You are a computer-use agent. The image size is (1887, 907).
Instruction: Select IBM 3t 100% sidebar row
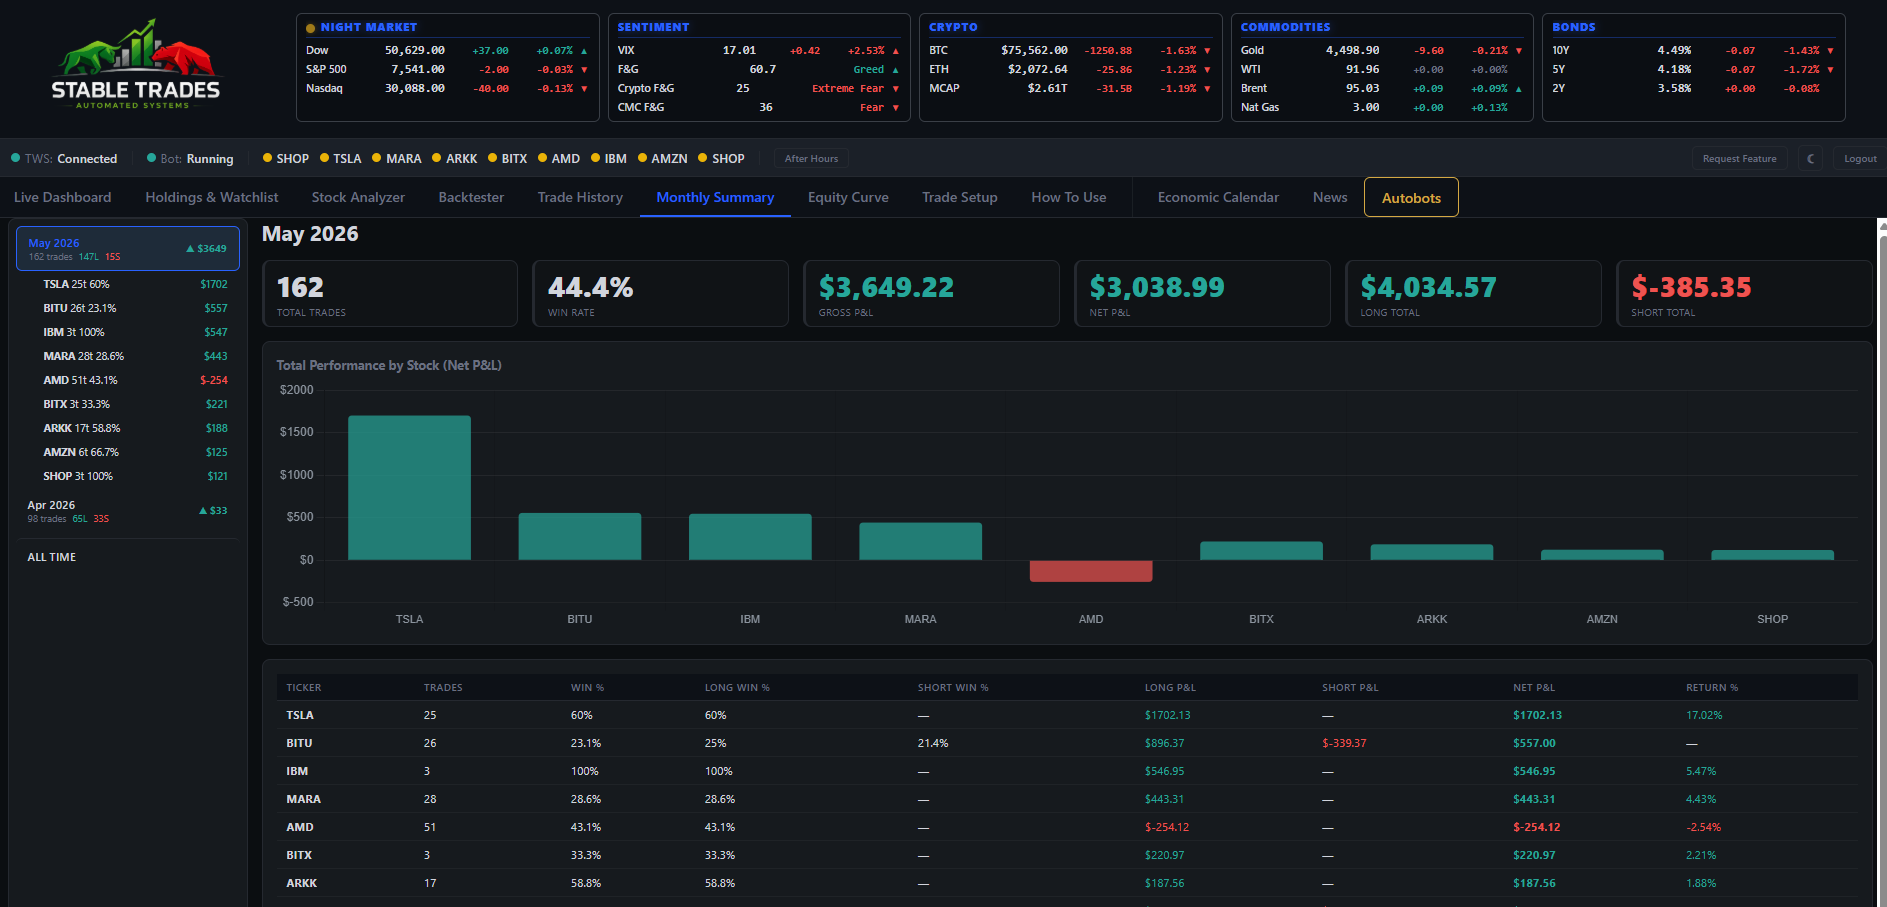point(135,332)
